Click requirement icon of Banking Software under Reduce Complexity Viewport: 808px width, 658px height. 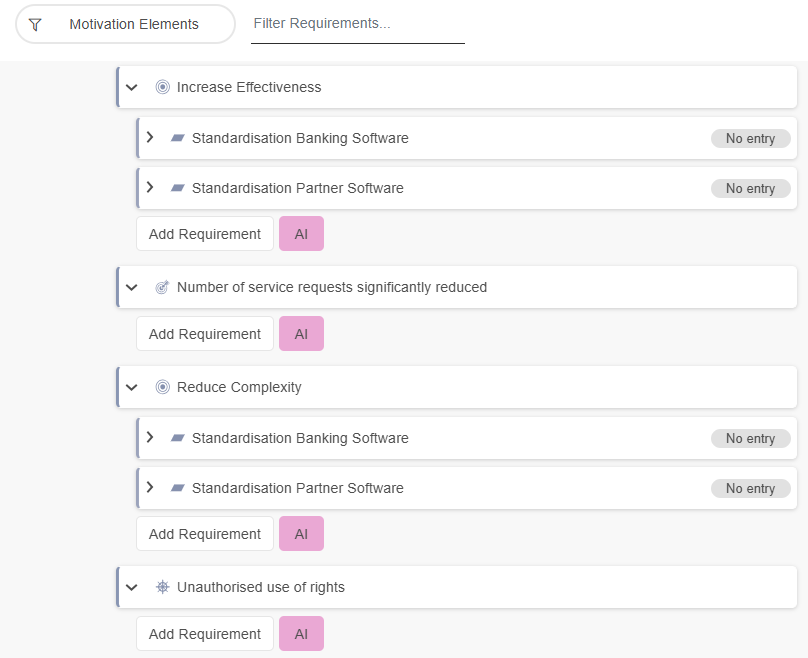coord(178,438)
